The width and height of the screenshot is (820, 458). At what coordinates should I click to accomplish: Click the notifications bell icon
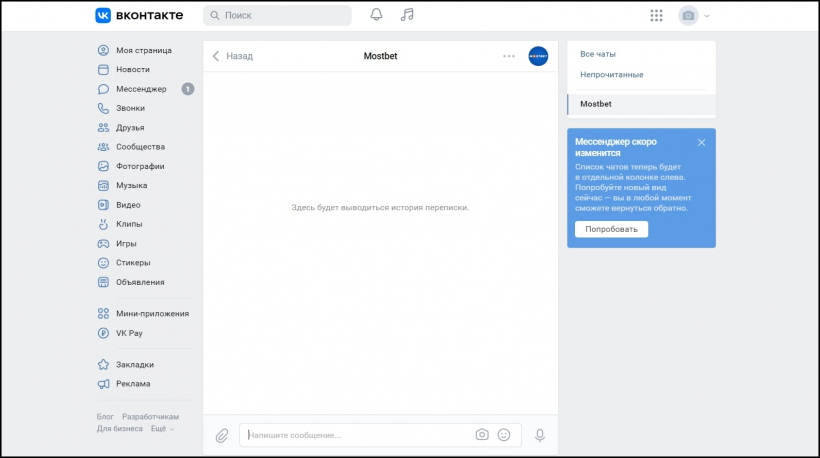click(x=377, y=15)
